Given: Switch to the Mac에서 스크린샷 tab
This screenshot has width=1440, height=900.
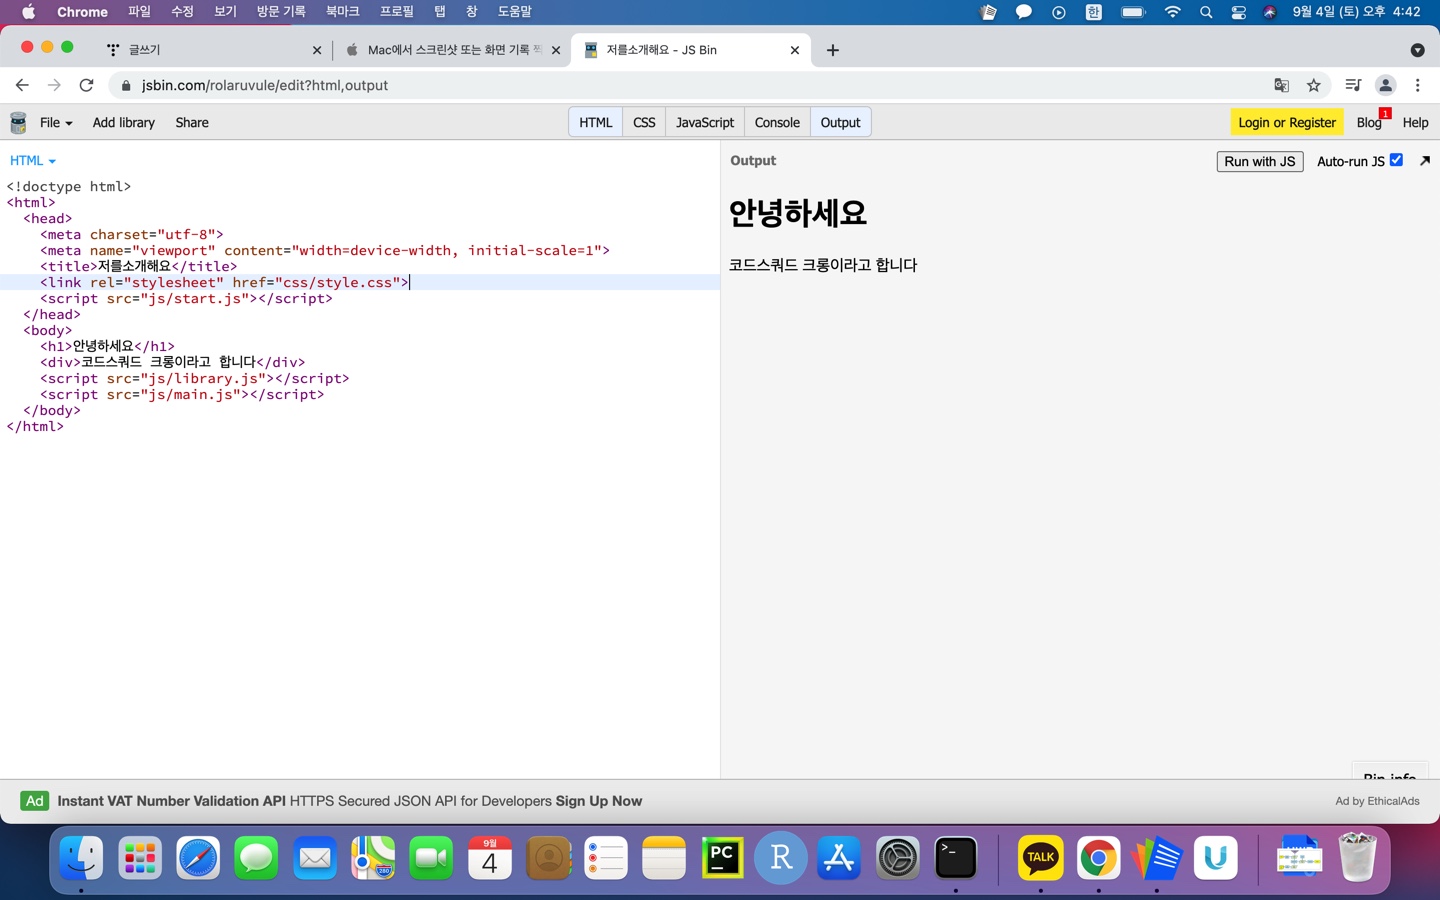Looking at the screenshot, I should point(453,50).
